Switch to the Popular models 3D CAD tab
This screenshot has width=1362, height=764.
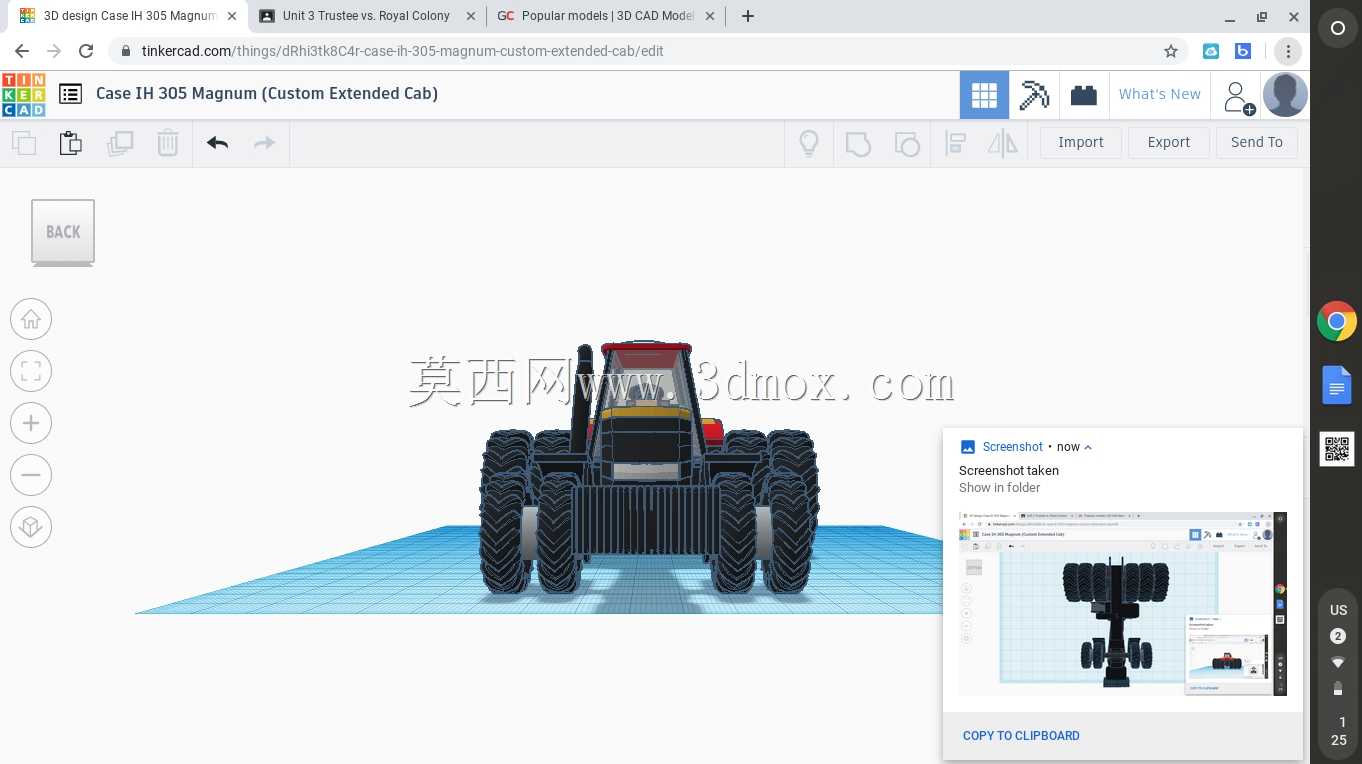point(608,16)
